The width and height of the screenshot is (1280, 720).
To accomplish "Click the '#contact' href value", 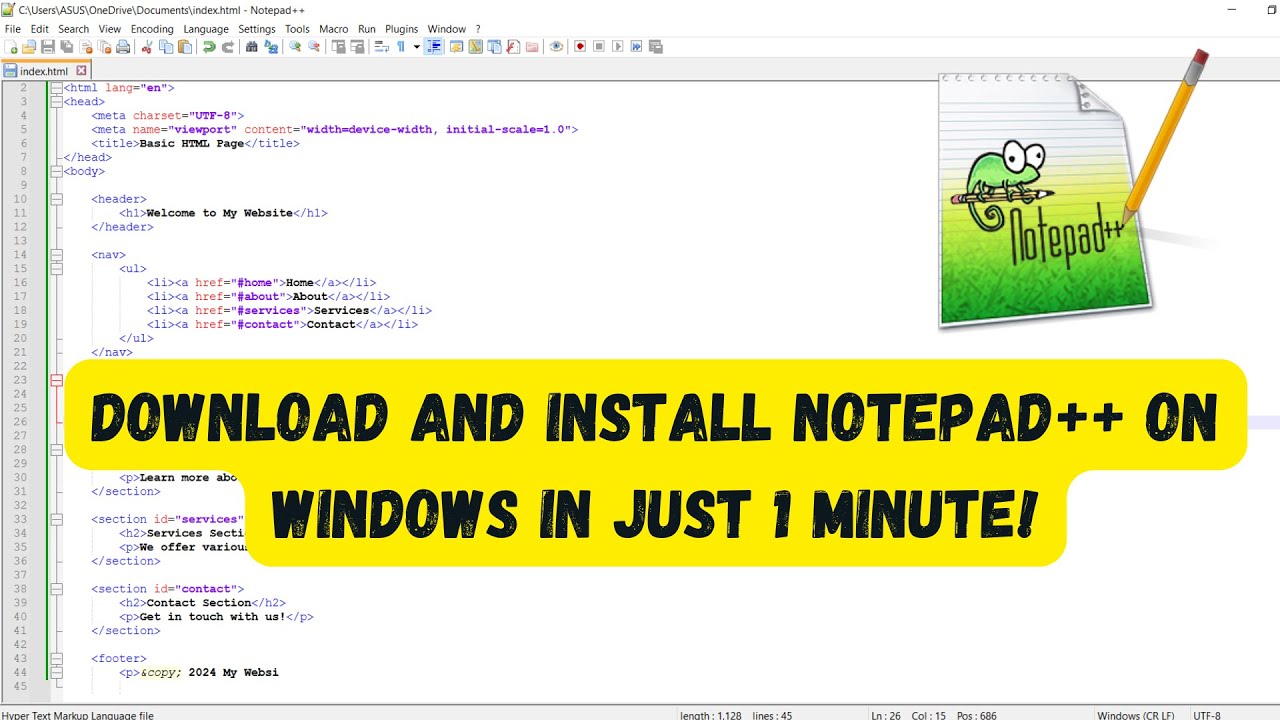I will [x=266, y=325].
